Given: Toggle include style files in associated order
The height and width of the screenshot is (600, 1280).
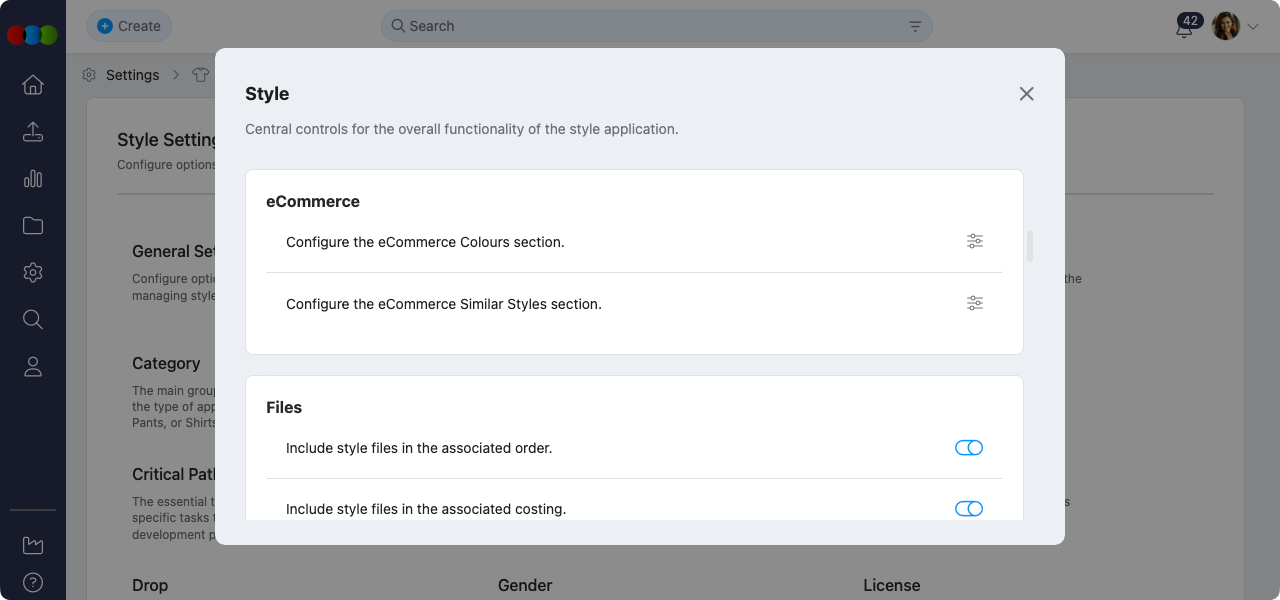Looking at the screenshot, I should pos(968,448).
